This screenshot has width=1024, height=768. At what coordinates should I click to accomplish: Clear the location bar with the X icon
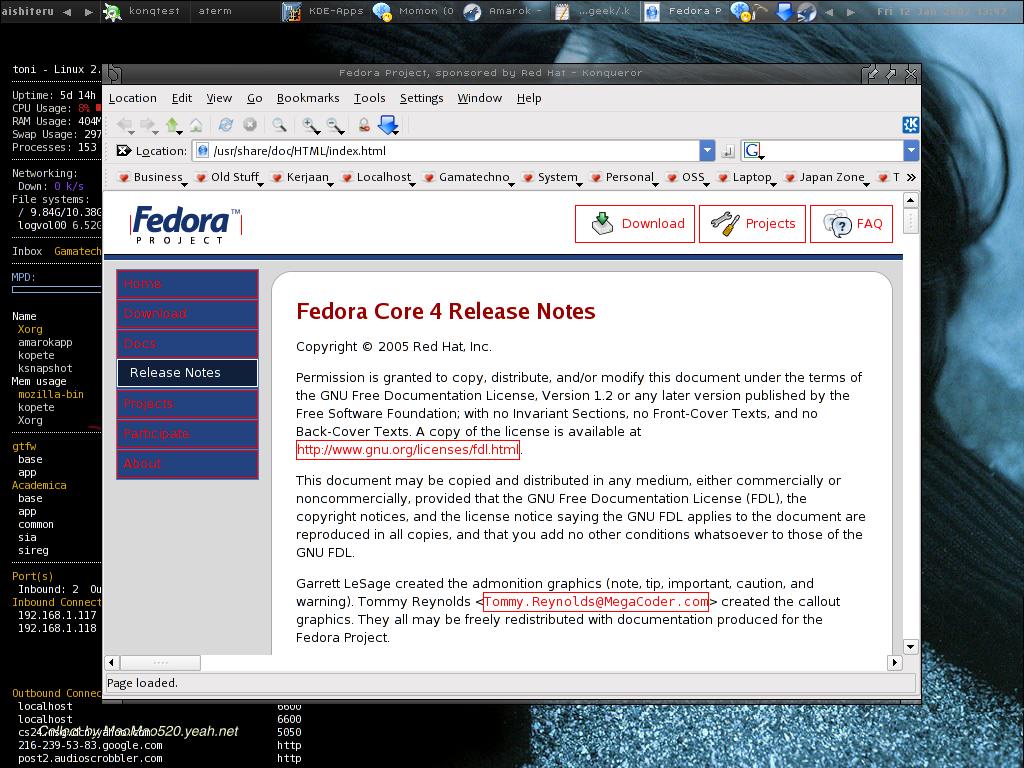pyautogui.click(x=123, y=151)
